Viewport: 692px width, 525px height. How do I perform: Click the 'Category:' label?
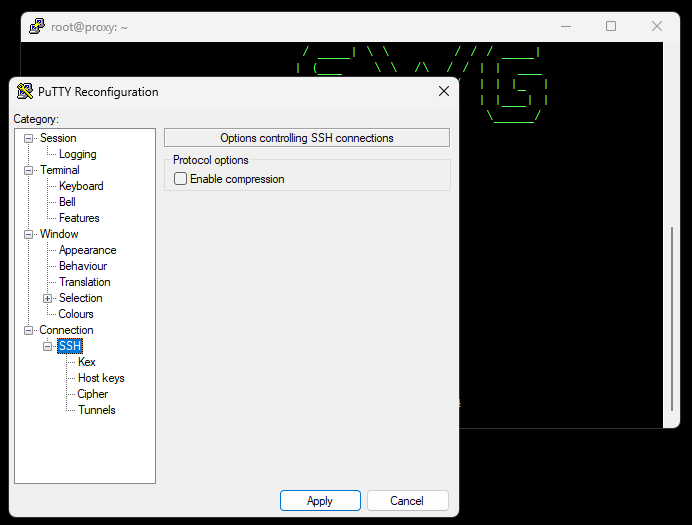36,119
